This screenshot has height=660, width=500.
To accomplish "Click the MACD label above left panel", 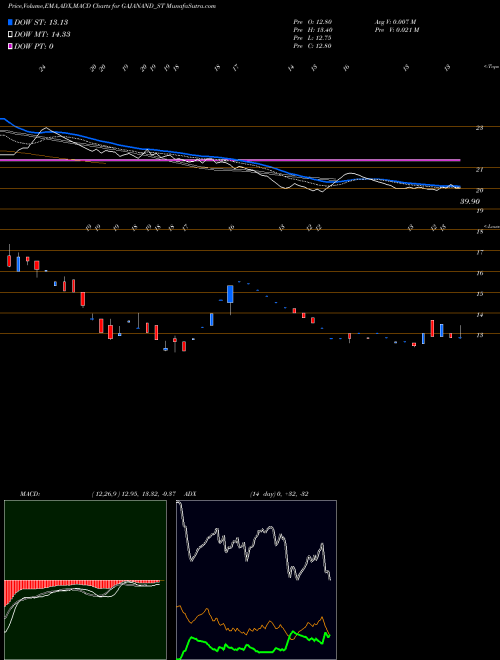I will click(x=30, y=494).
